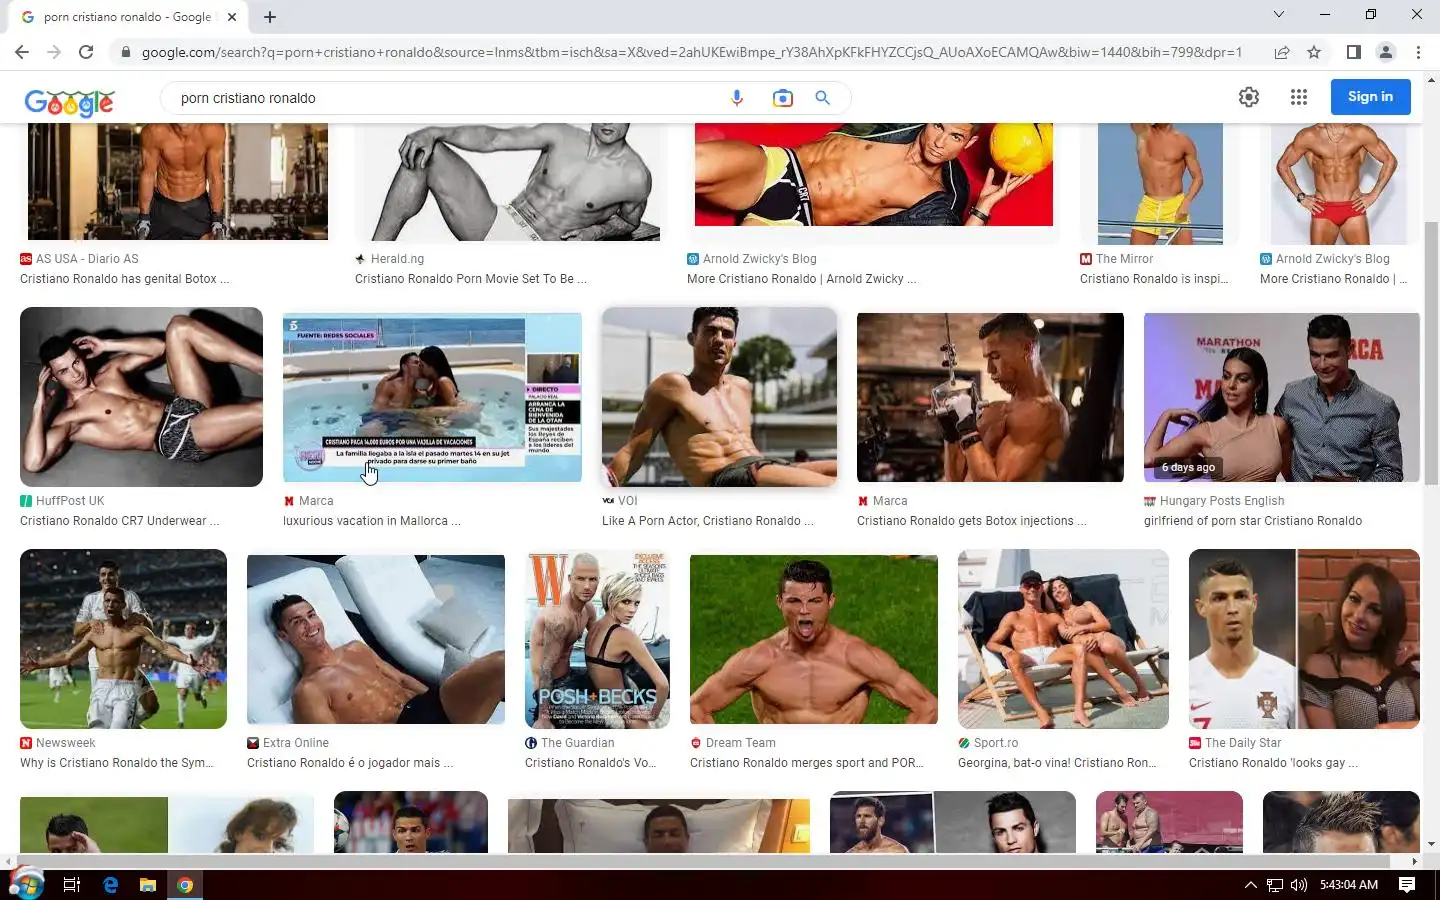The height and width of the screenshot is (900, 1440).
Task: Bookmark this page with the star icon
Action: click(x=1314, y=52)
